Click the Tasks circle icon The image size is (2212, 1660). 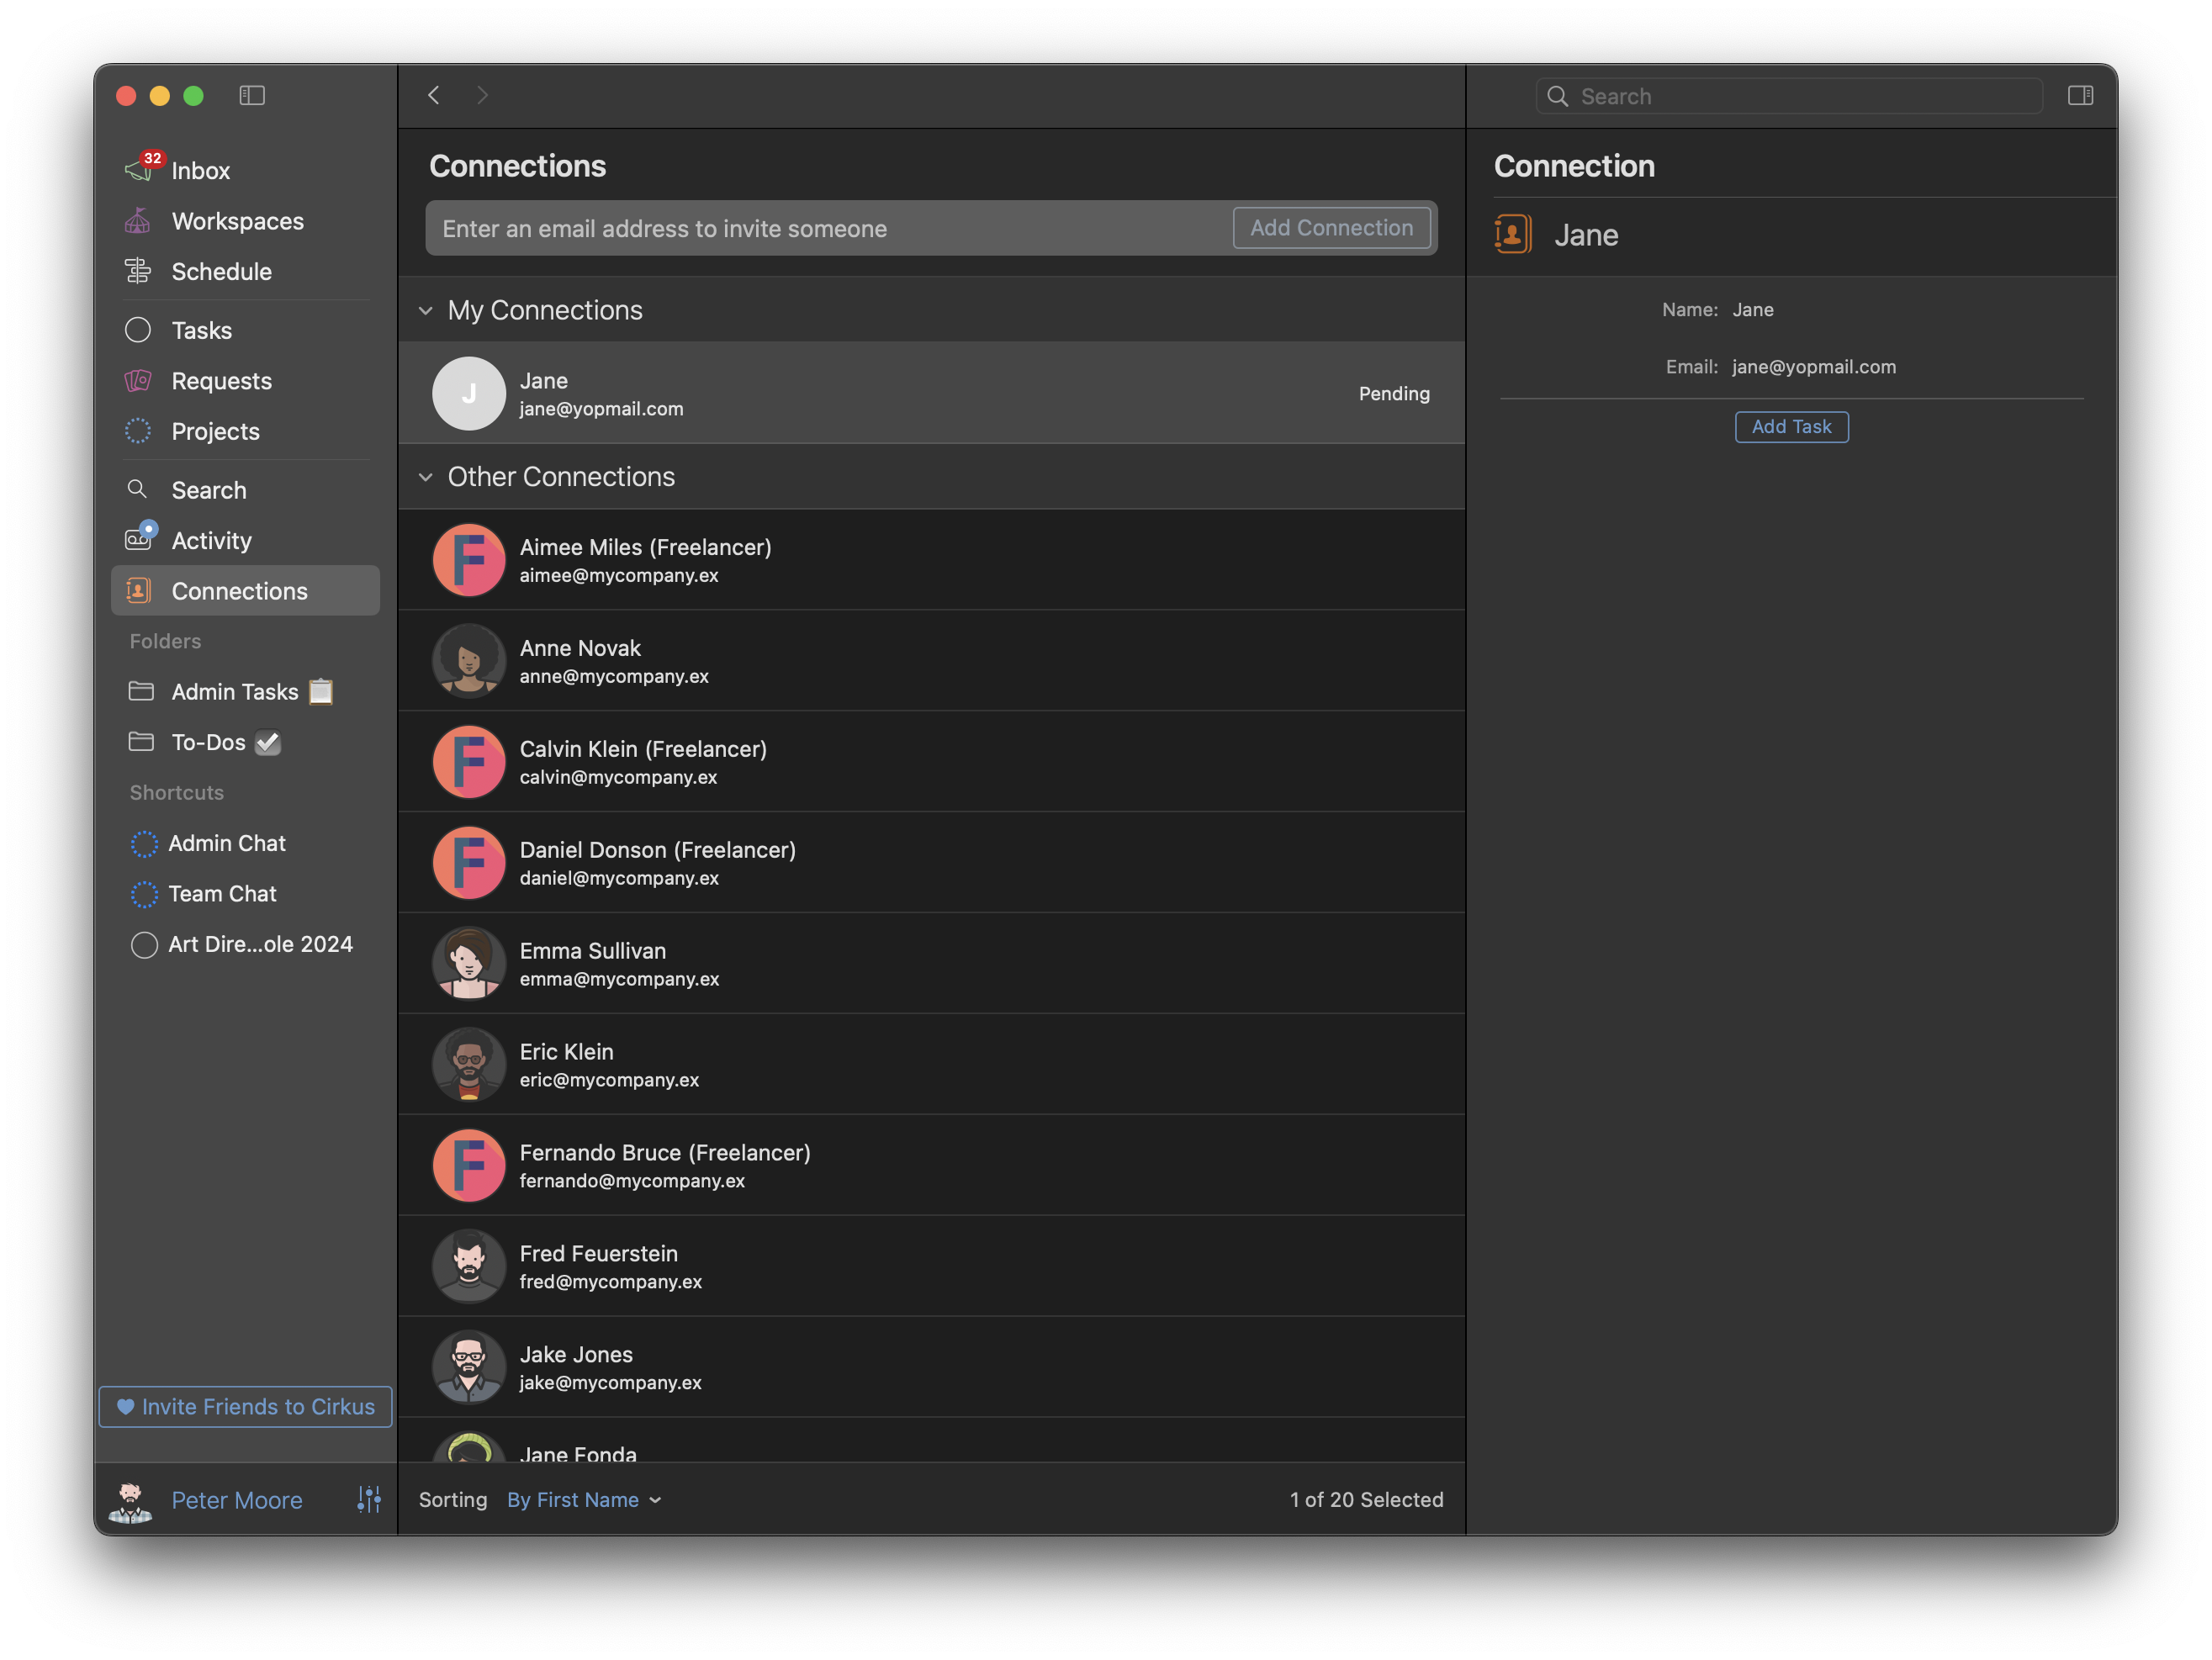(x=138, y=330)
